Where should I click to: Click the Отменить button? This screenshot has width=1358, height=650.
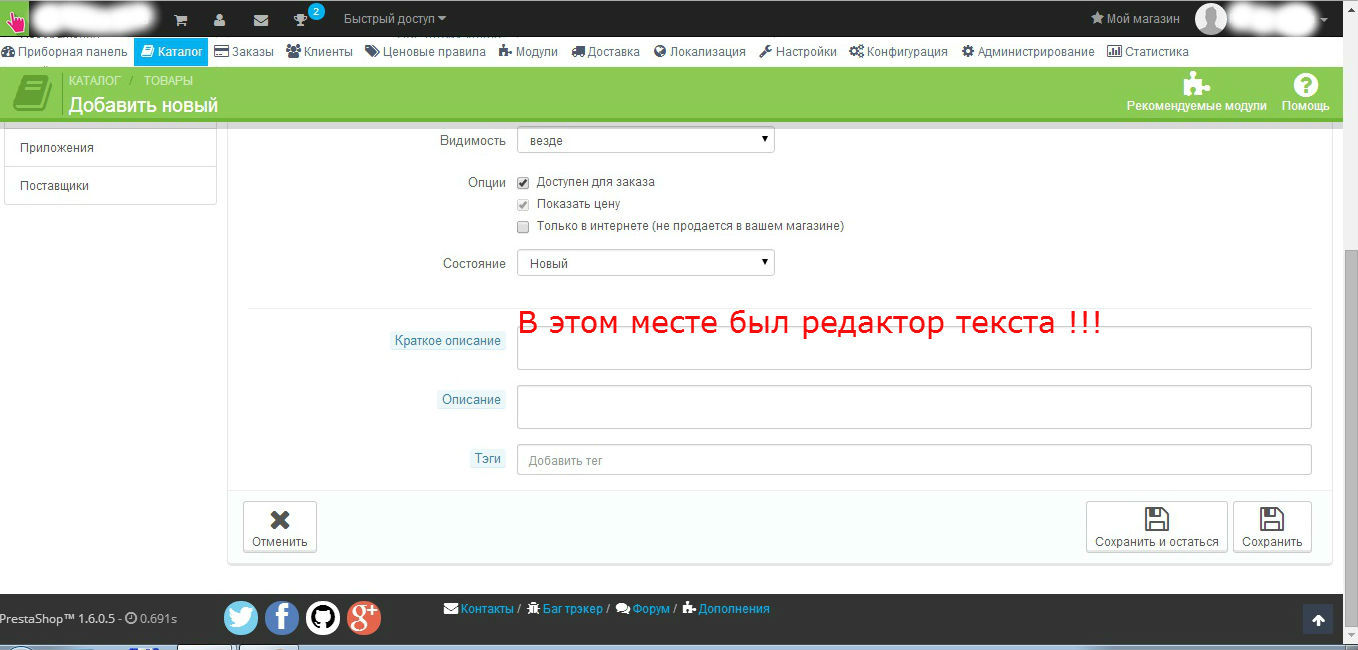click(x=280, y=526)
